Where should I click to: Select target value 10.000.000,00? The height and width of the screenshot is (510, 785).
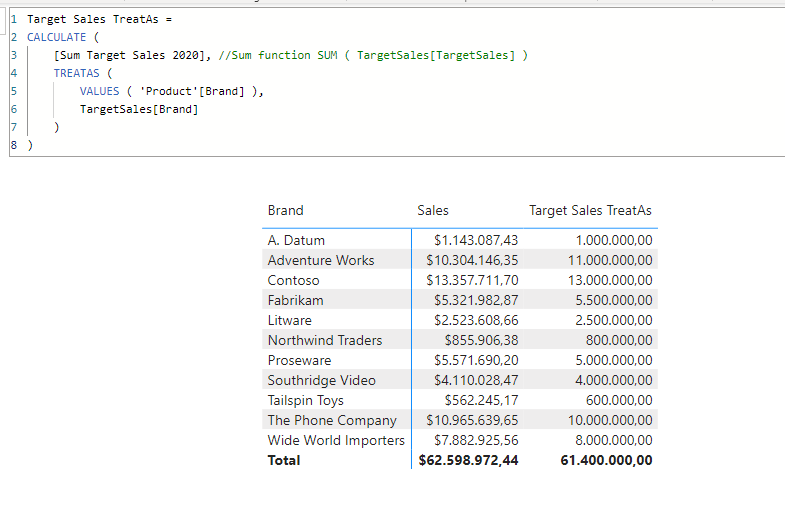pos(610,420)
